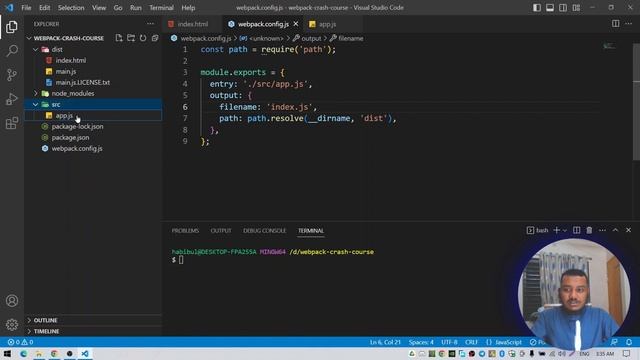Open the Search view in activity bar

pyautogui.click(x=12, y=51)
